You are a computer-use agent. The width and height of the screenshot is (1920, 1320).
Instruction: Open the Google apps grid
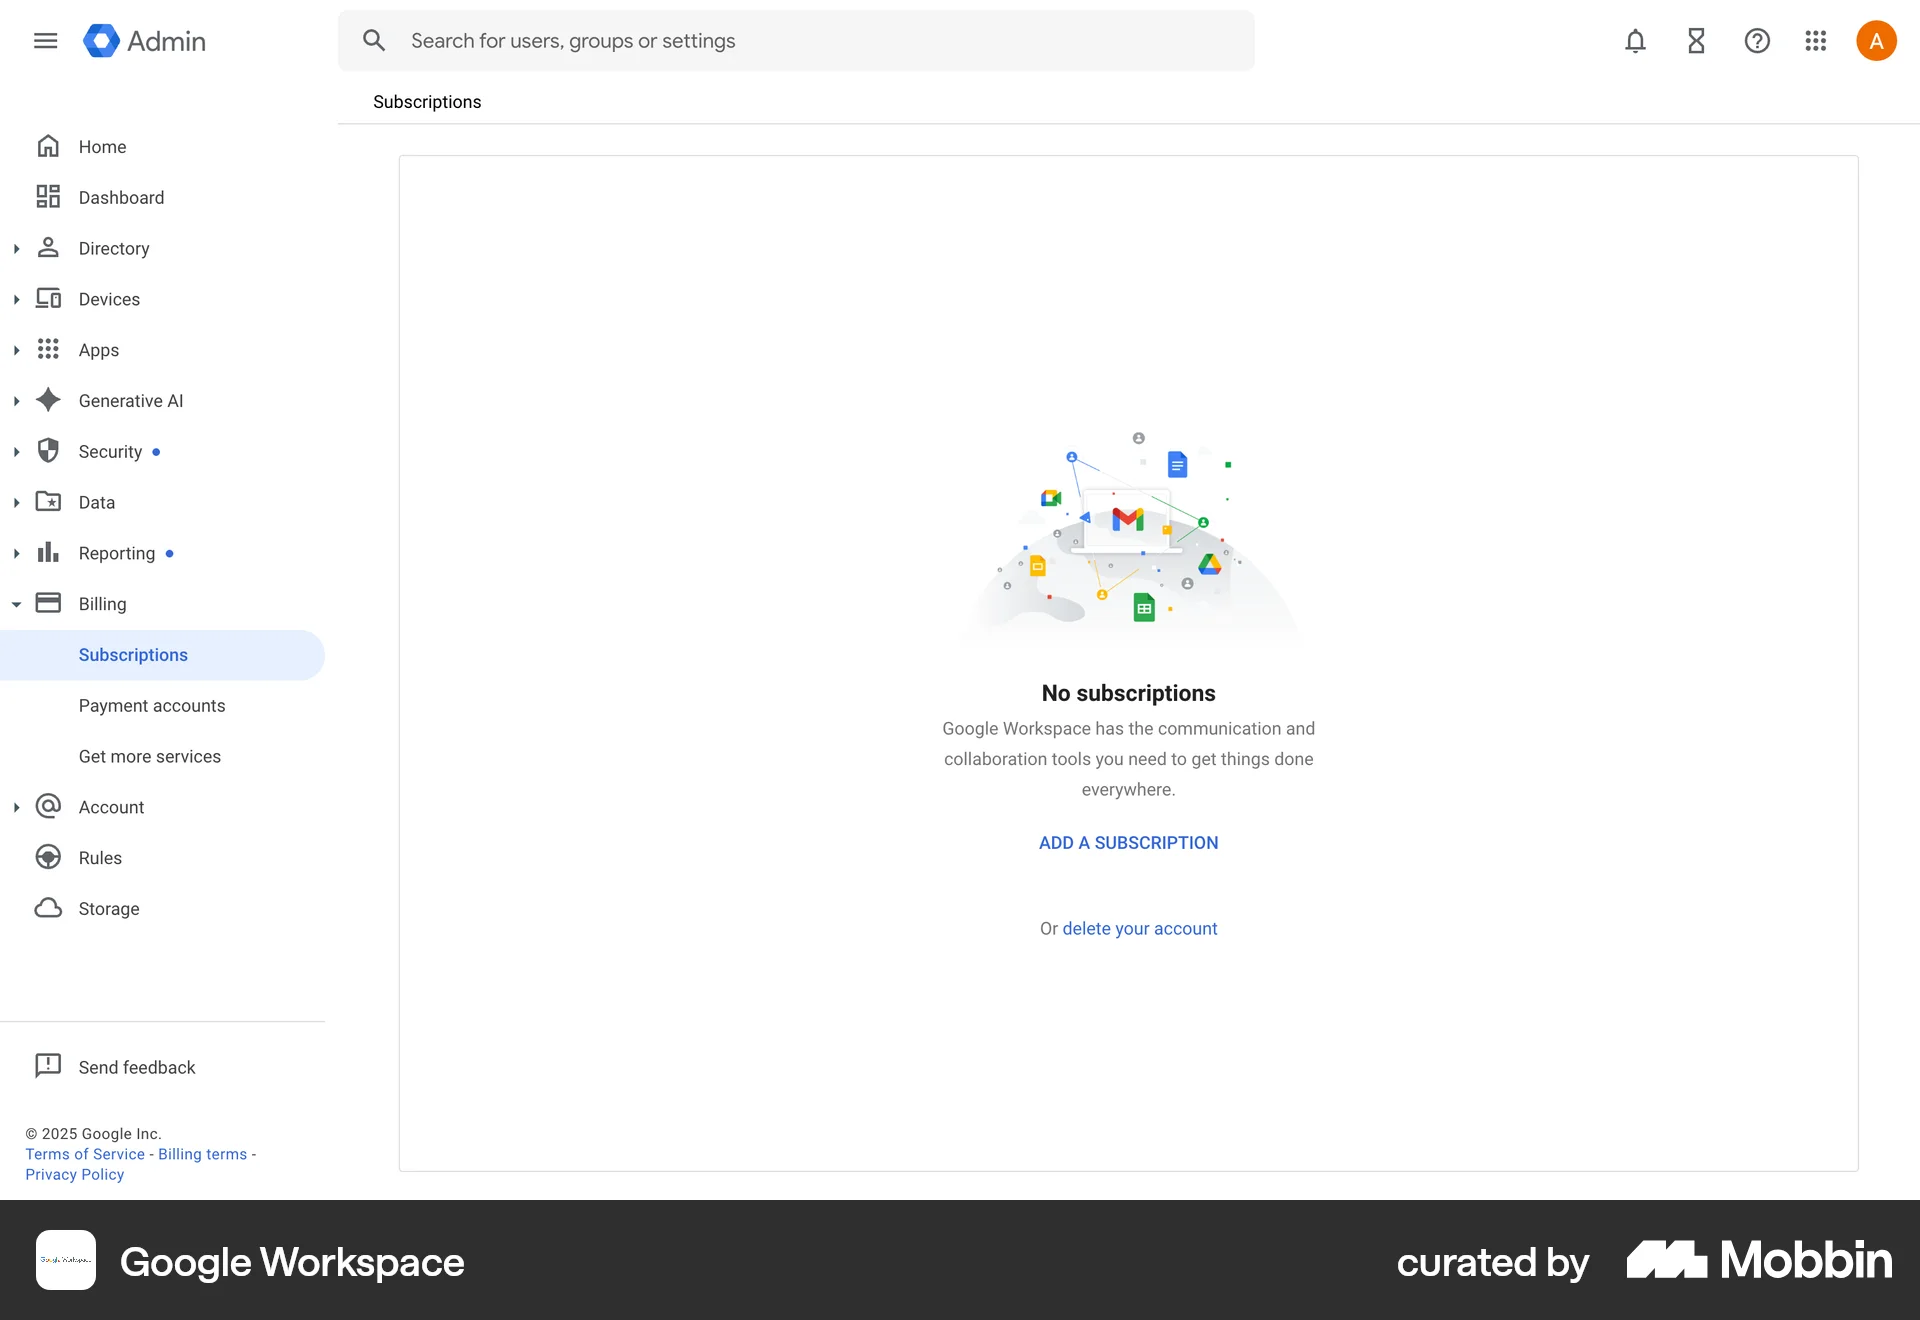click(1816, 41)
